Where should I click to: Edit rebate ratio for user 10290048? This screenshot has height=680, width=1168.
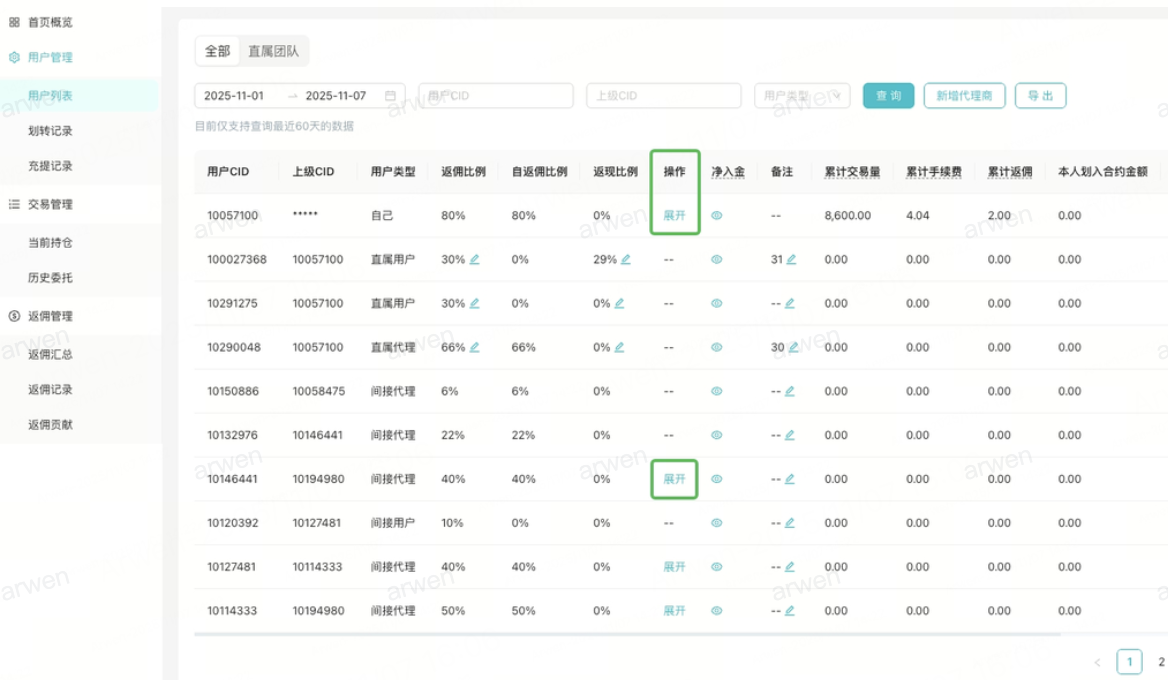click(x=474, y=348)
